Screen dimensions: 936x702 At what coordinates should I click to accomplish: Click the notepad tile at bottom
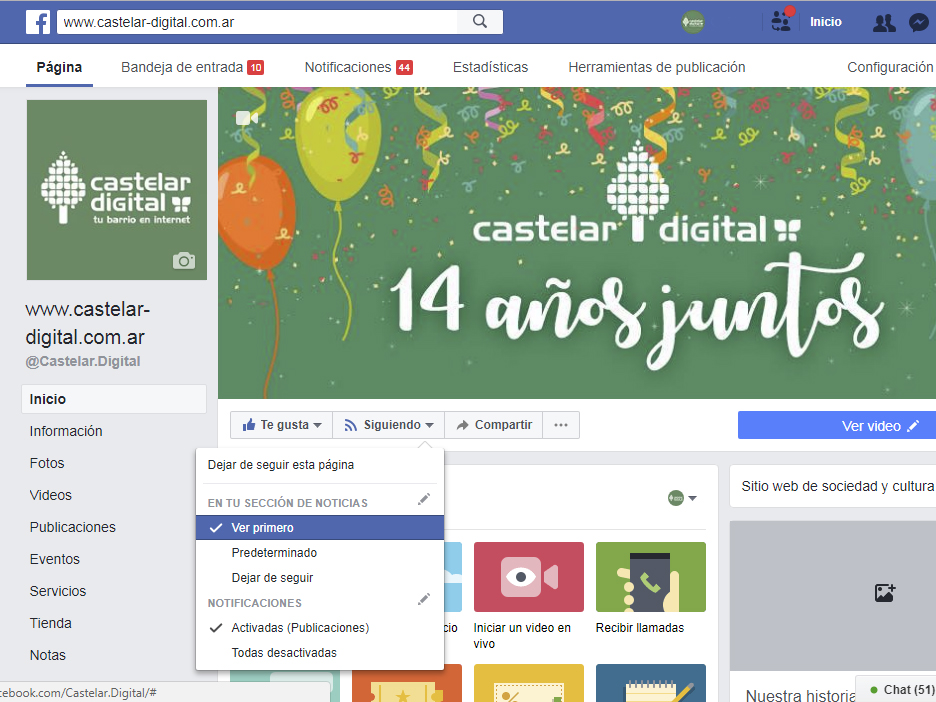(x=651, y=683)
